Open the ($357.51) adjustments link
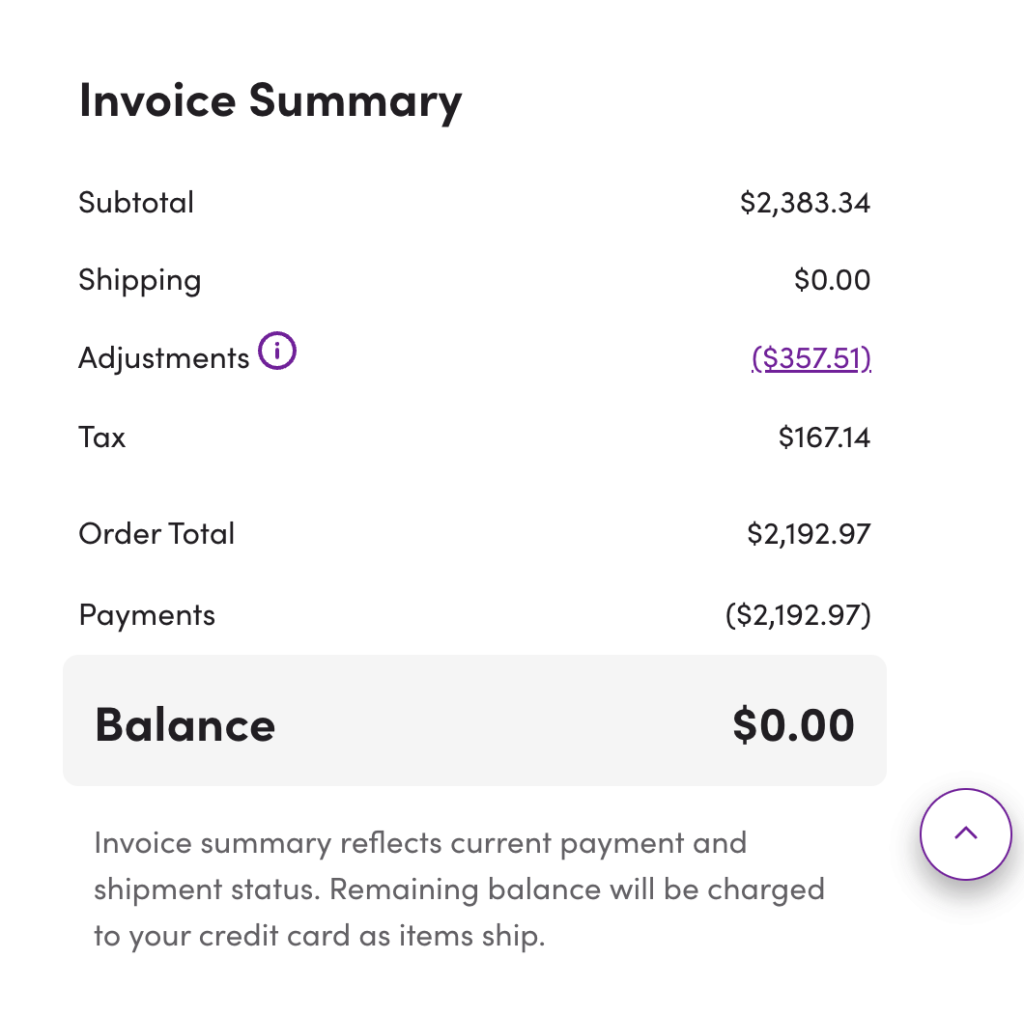Image resolution: width=1024 pixels, height=1016 pixels. click(x=811, y=358)
